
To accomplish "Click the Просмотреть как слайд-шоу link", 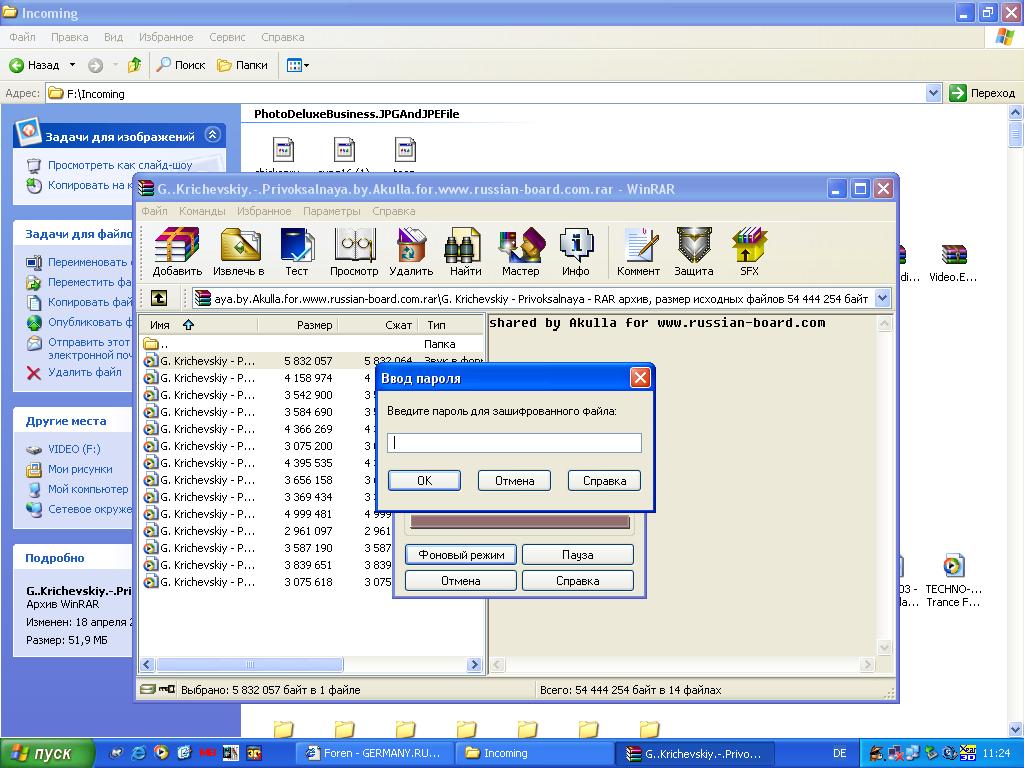I will (x=120, y=165).
